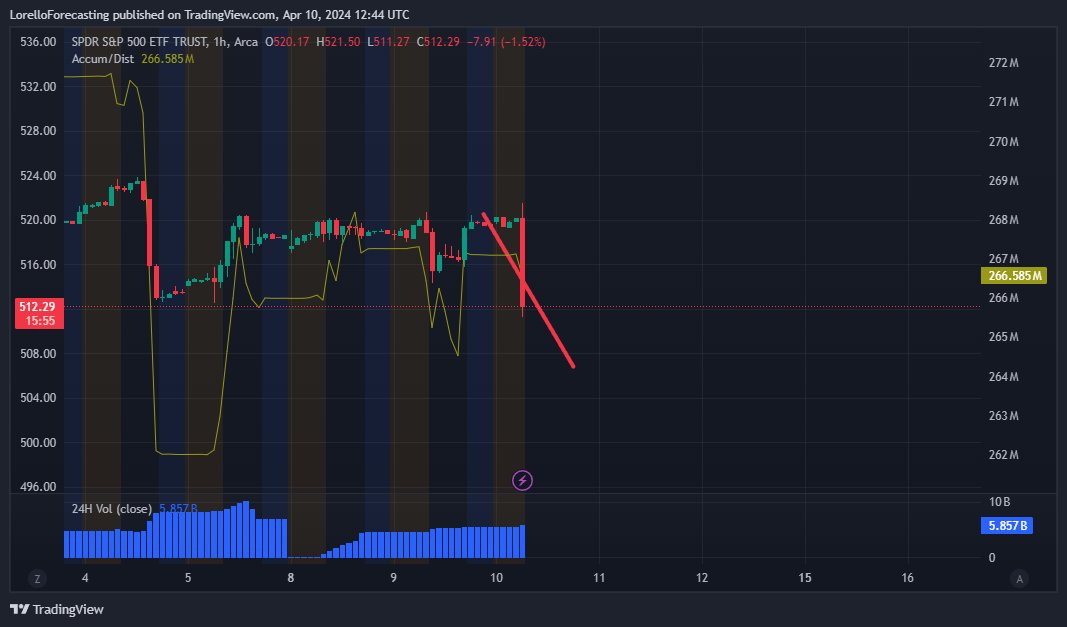
Task: Click the purple lightning event marker icon
Action: (522, 481)
